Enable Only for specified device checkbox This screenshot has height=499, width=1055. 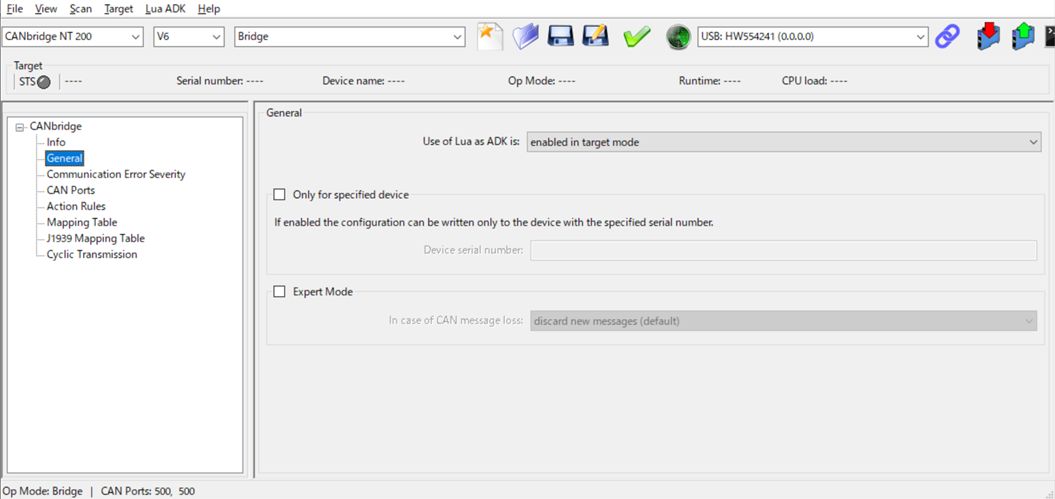[x=279, y=195]
